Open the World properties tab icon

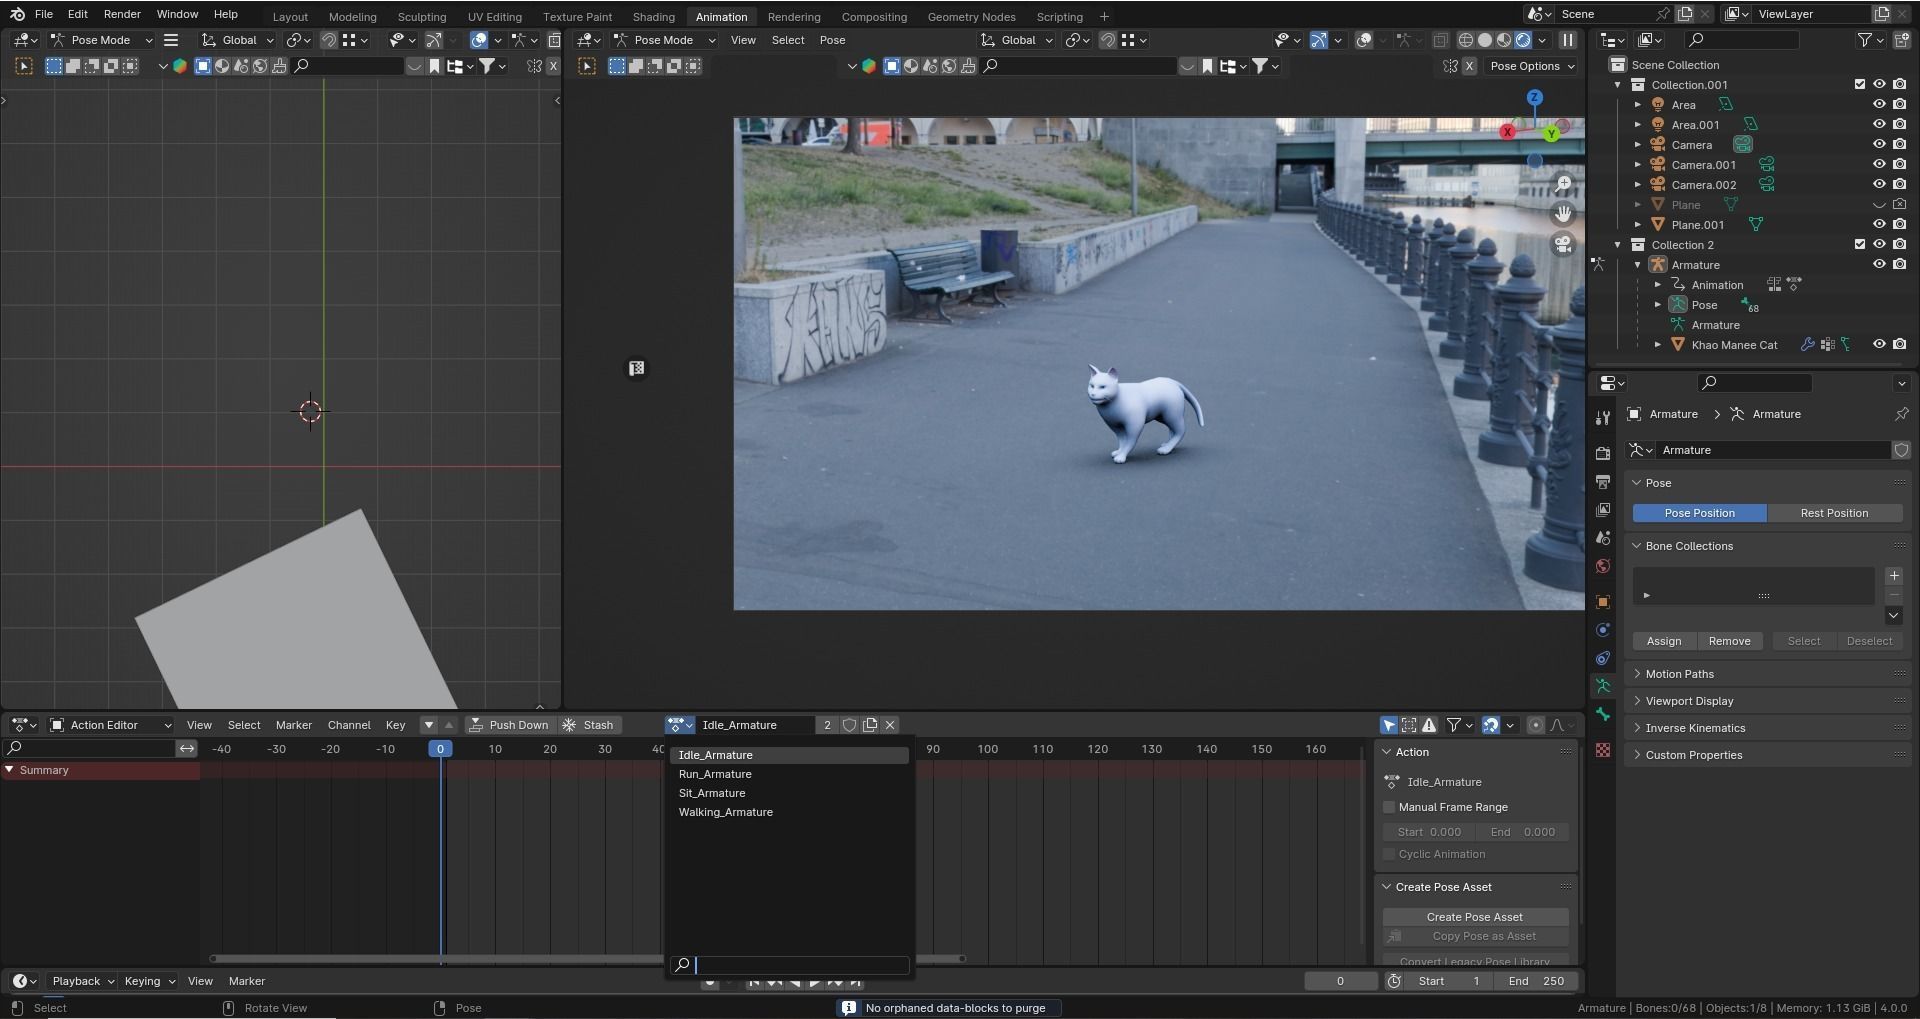point(1603,566)
